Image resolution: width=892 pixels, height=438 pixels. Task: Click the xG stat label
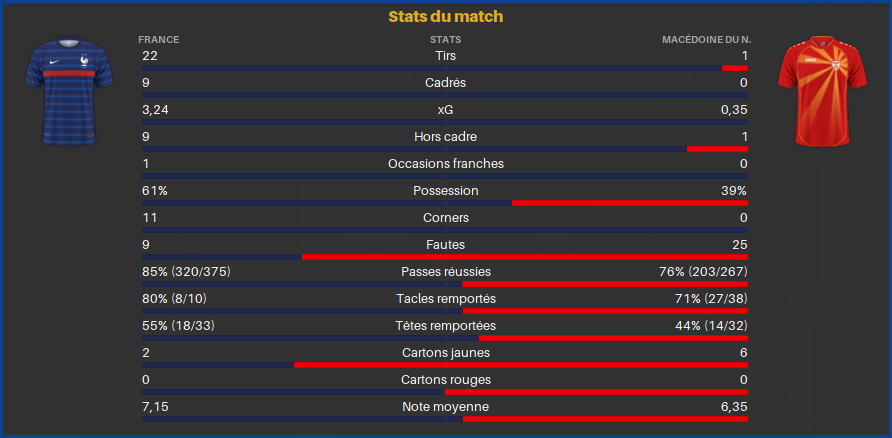pyautogui.click(x=445, y=110)
